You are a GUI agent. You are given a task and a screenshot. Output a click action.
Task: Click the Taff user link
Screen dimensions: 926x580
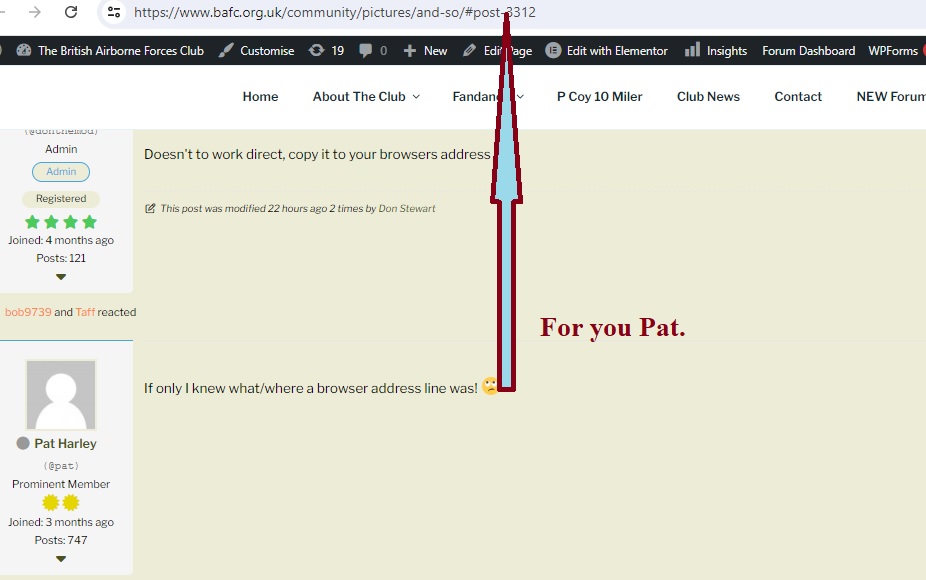pos(85,312)
